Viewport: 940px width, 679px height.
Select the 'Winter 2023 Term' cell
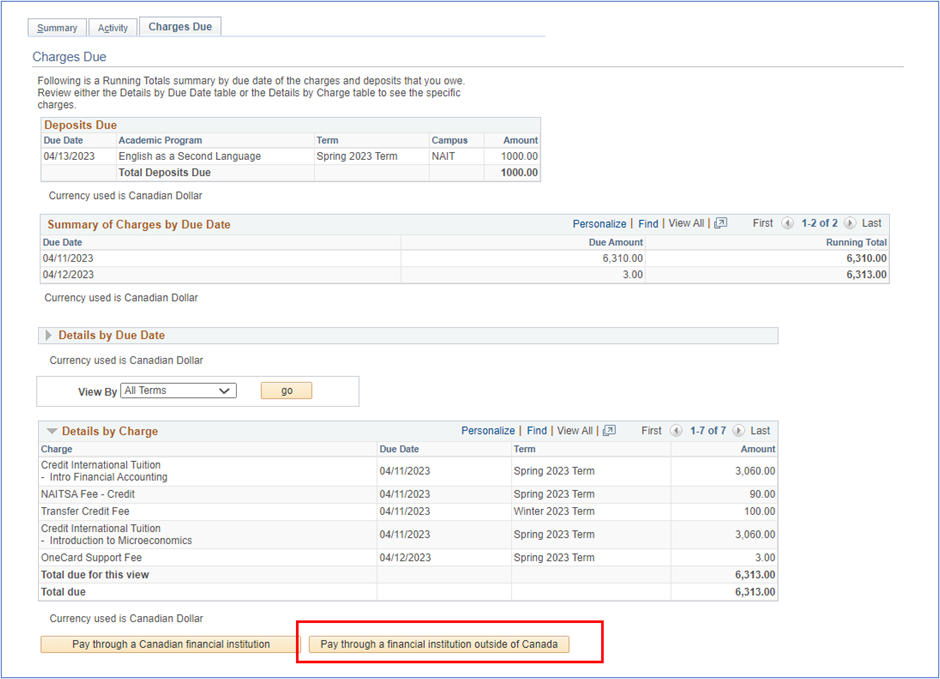click(554, 511)
